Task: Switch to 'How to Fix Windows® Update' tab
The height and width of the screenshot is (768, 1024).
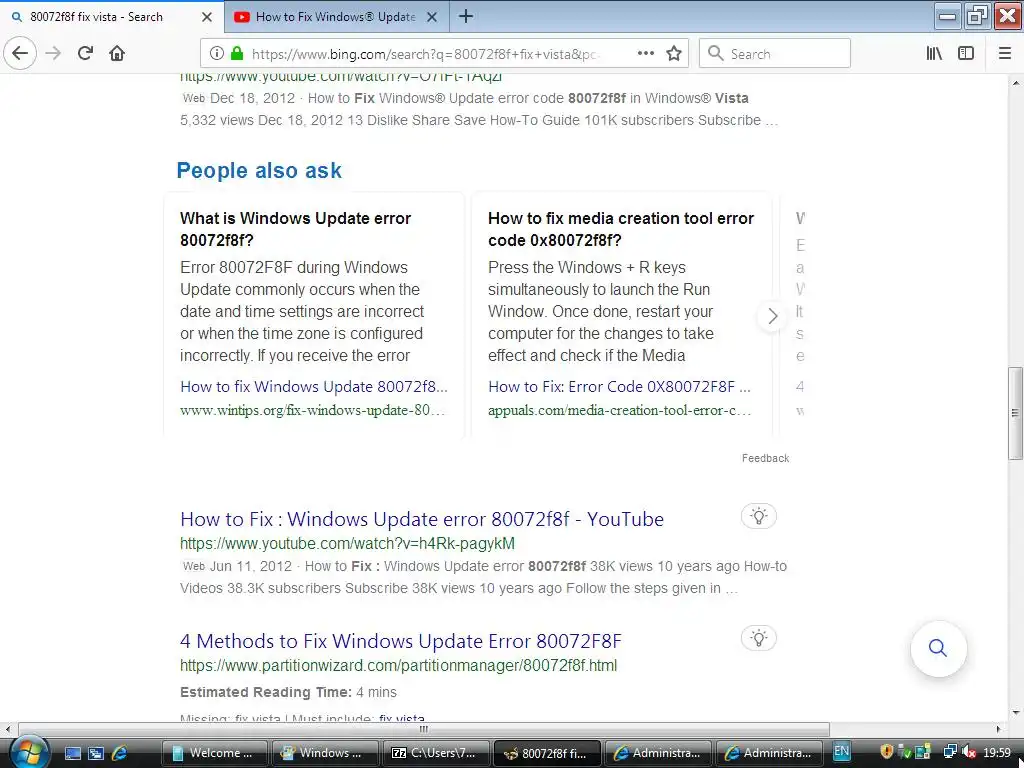Action: click(x=335, y=17)
